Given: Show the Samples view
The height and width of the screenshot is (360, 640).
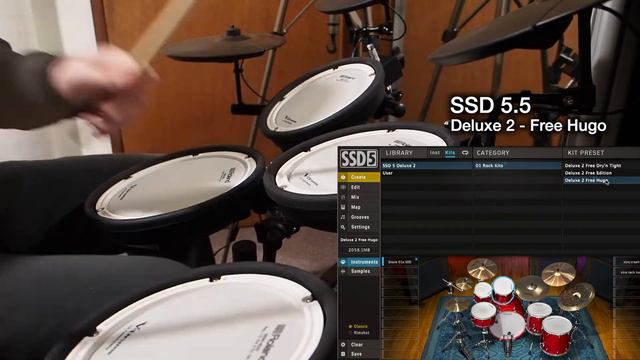Looking at the screenshot, I should 359,271.
